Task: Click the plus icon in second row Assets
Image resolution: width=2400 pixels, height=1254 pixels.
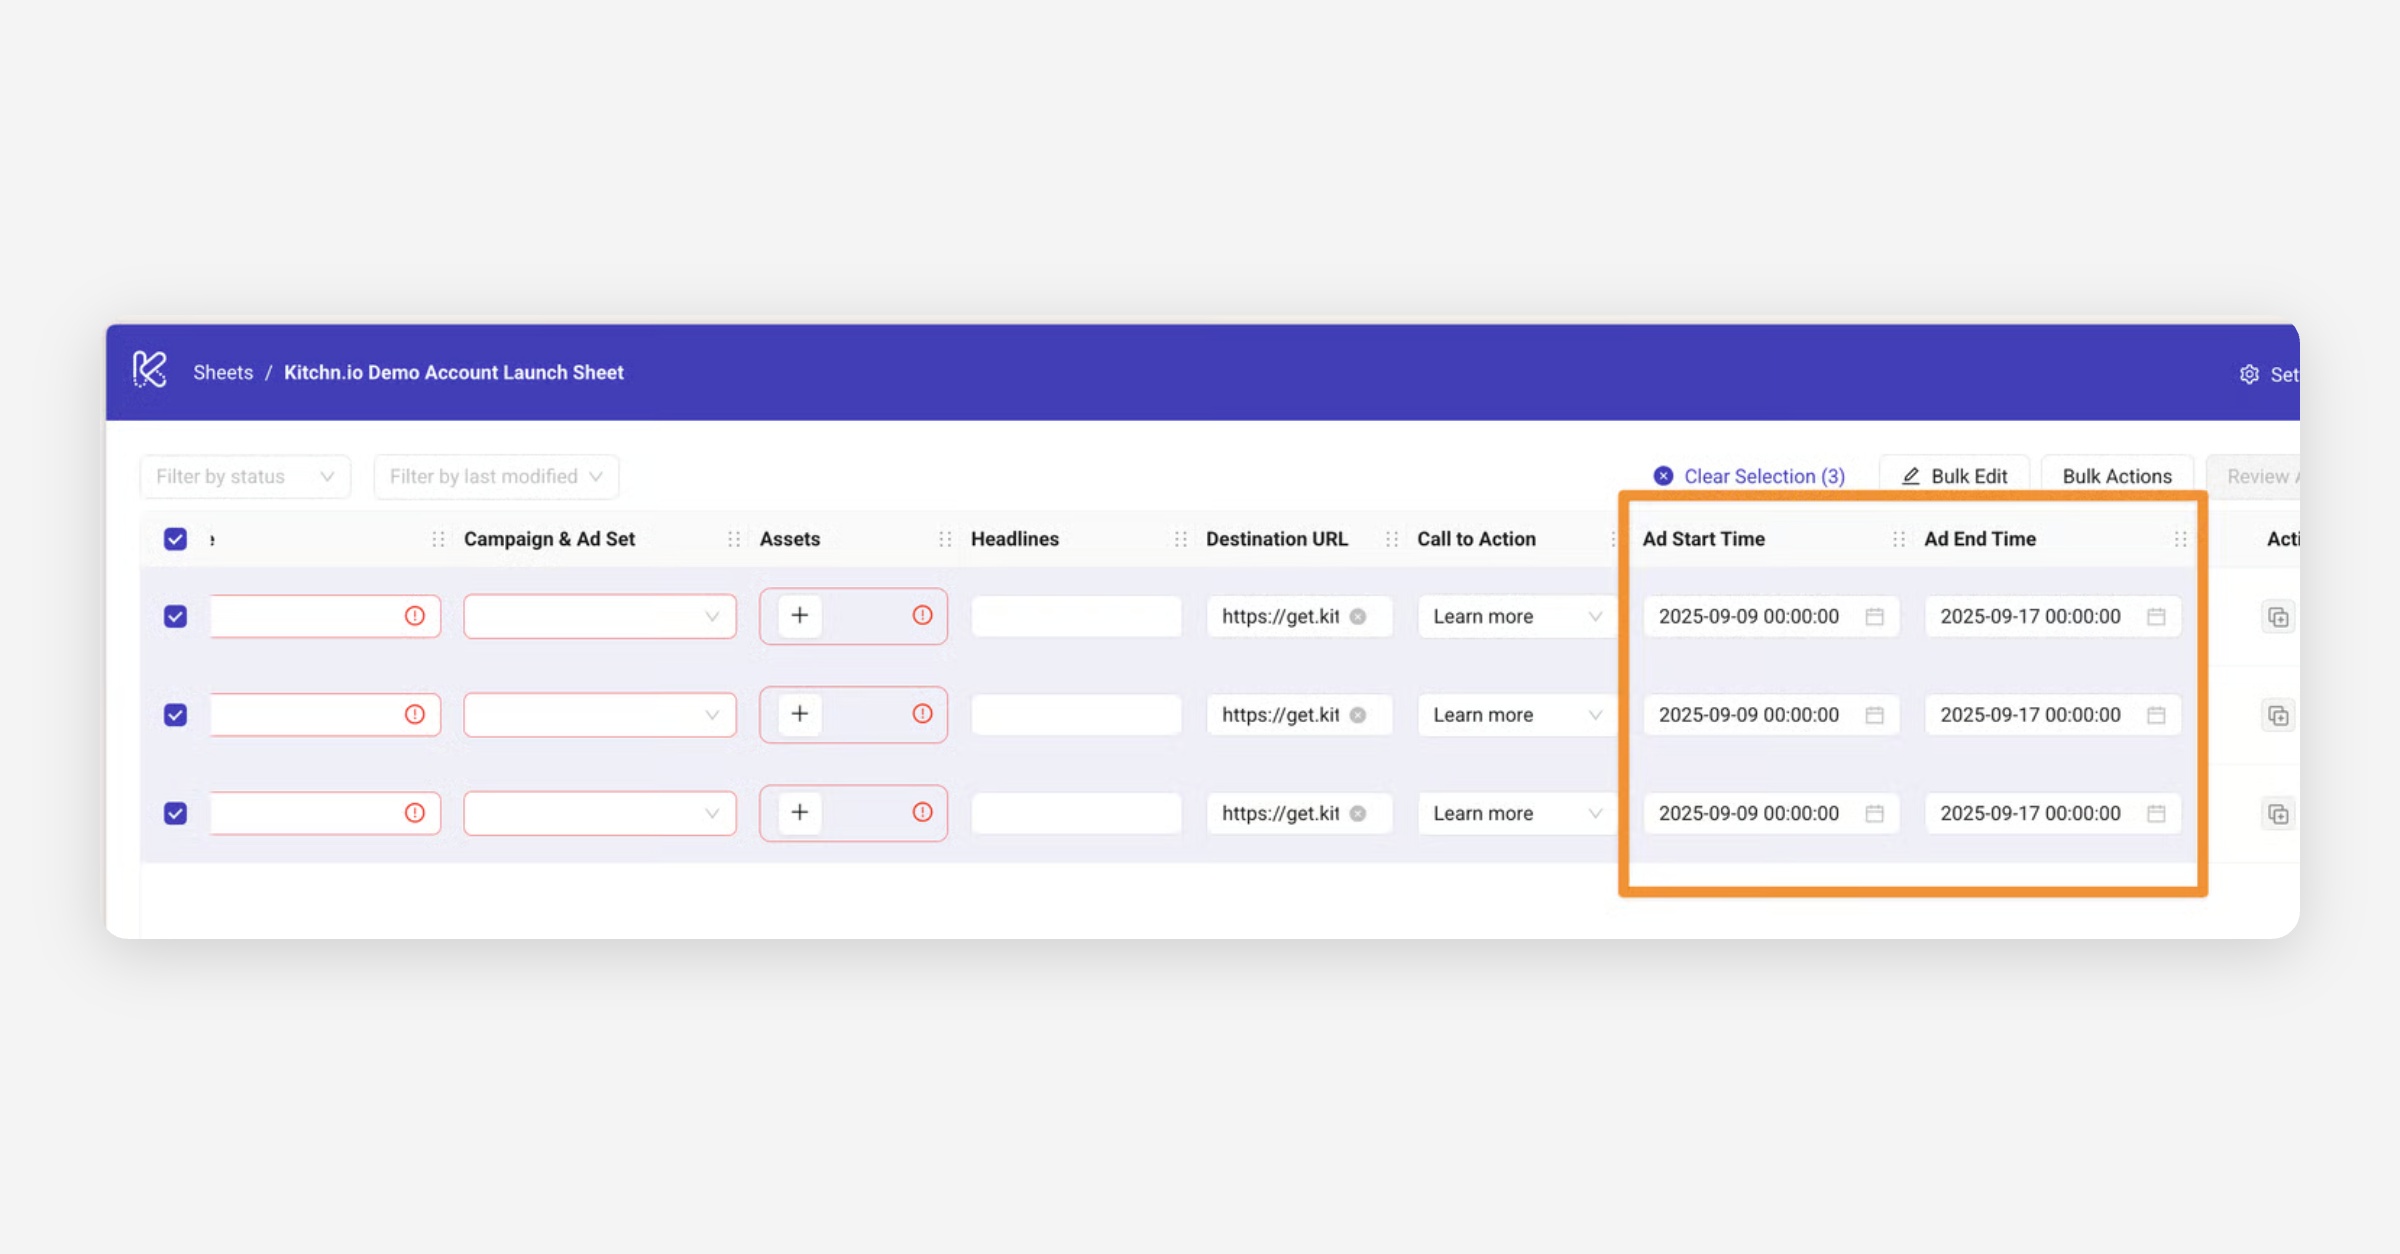Action: 799,714
